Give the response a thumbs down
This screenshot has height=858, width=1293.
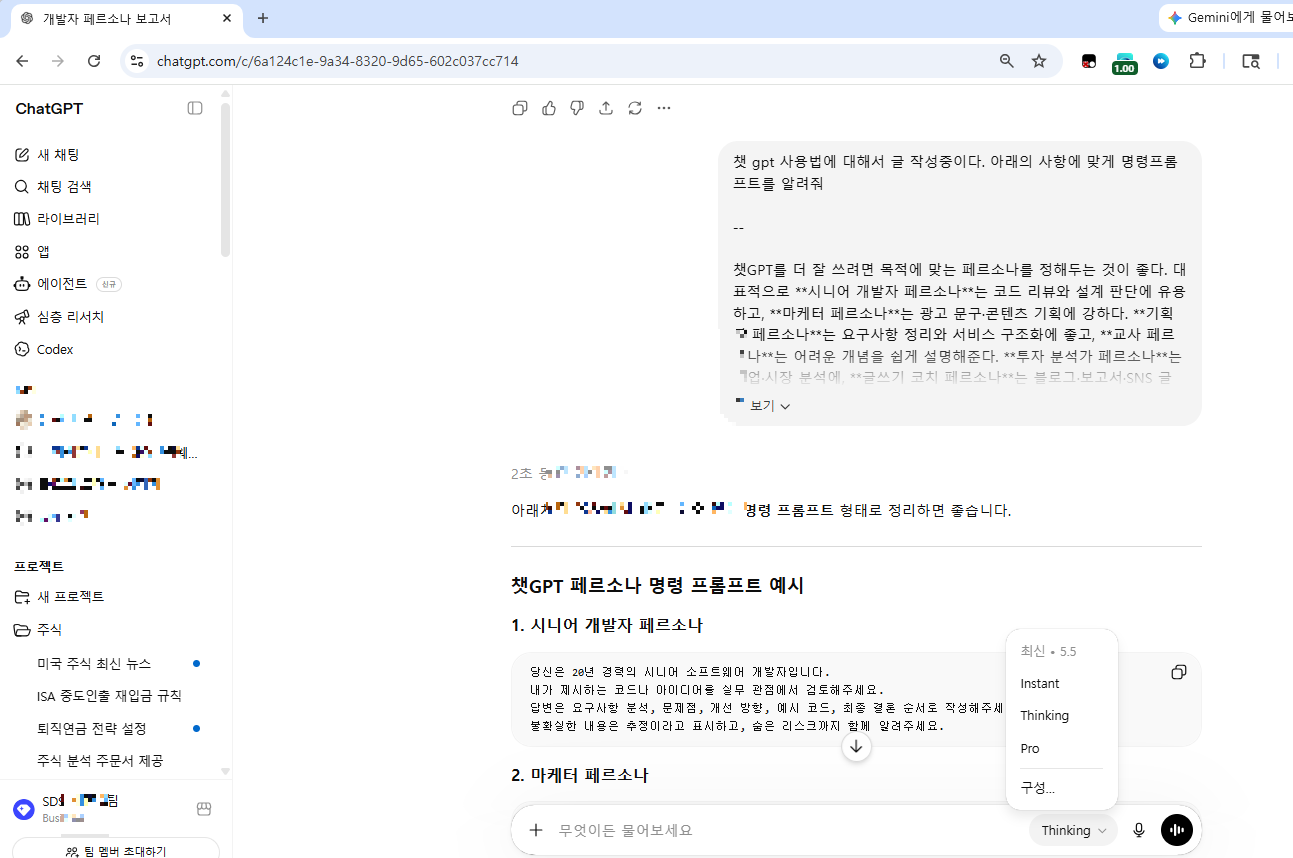click(x=577, y=108)
